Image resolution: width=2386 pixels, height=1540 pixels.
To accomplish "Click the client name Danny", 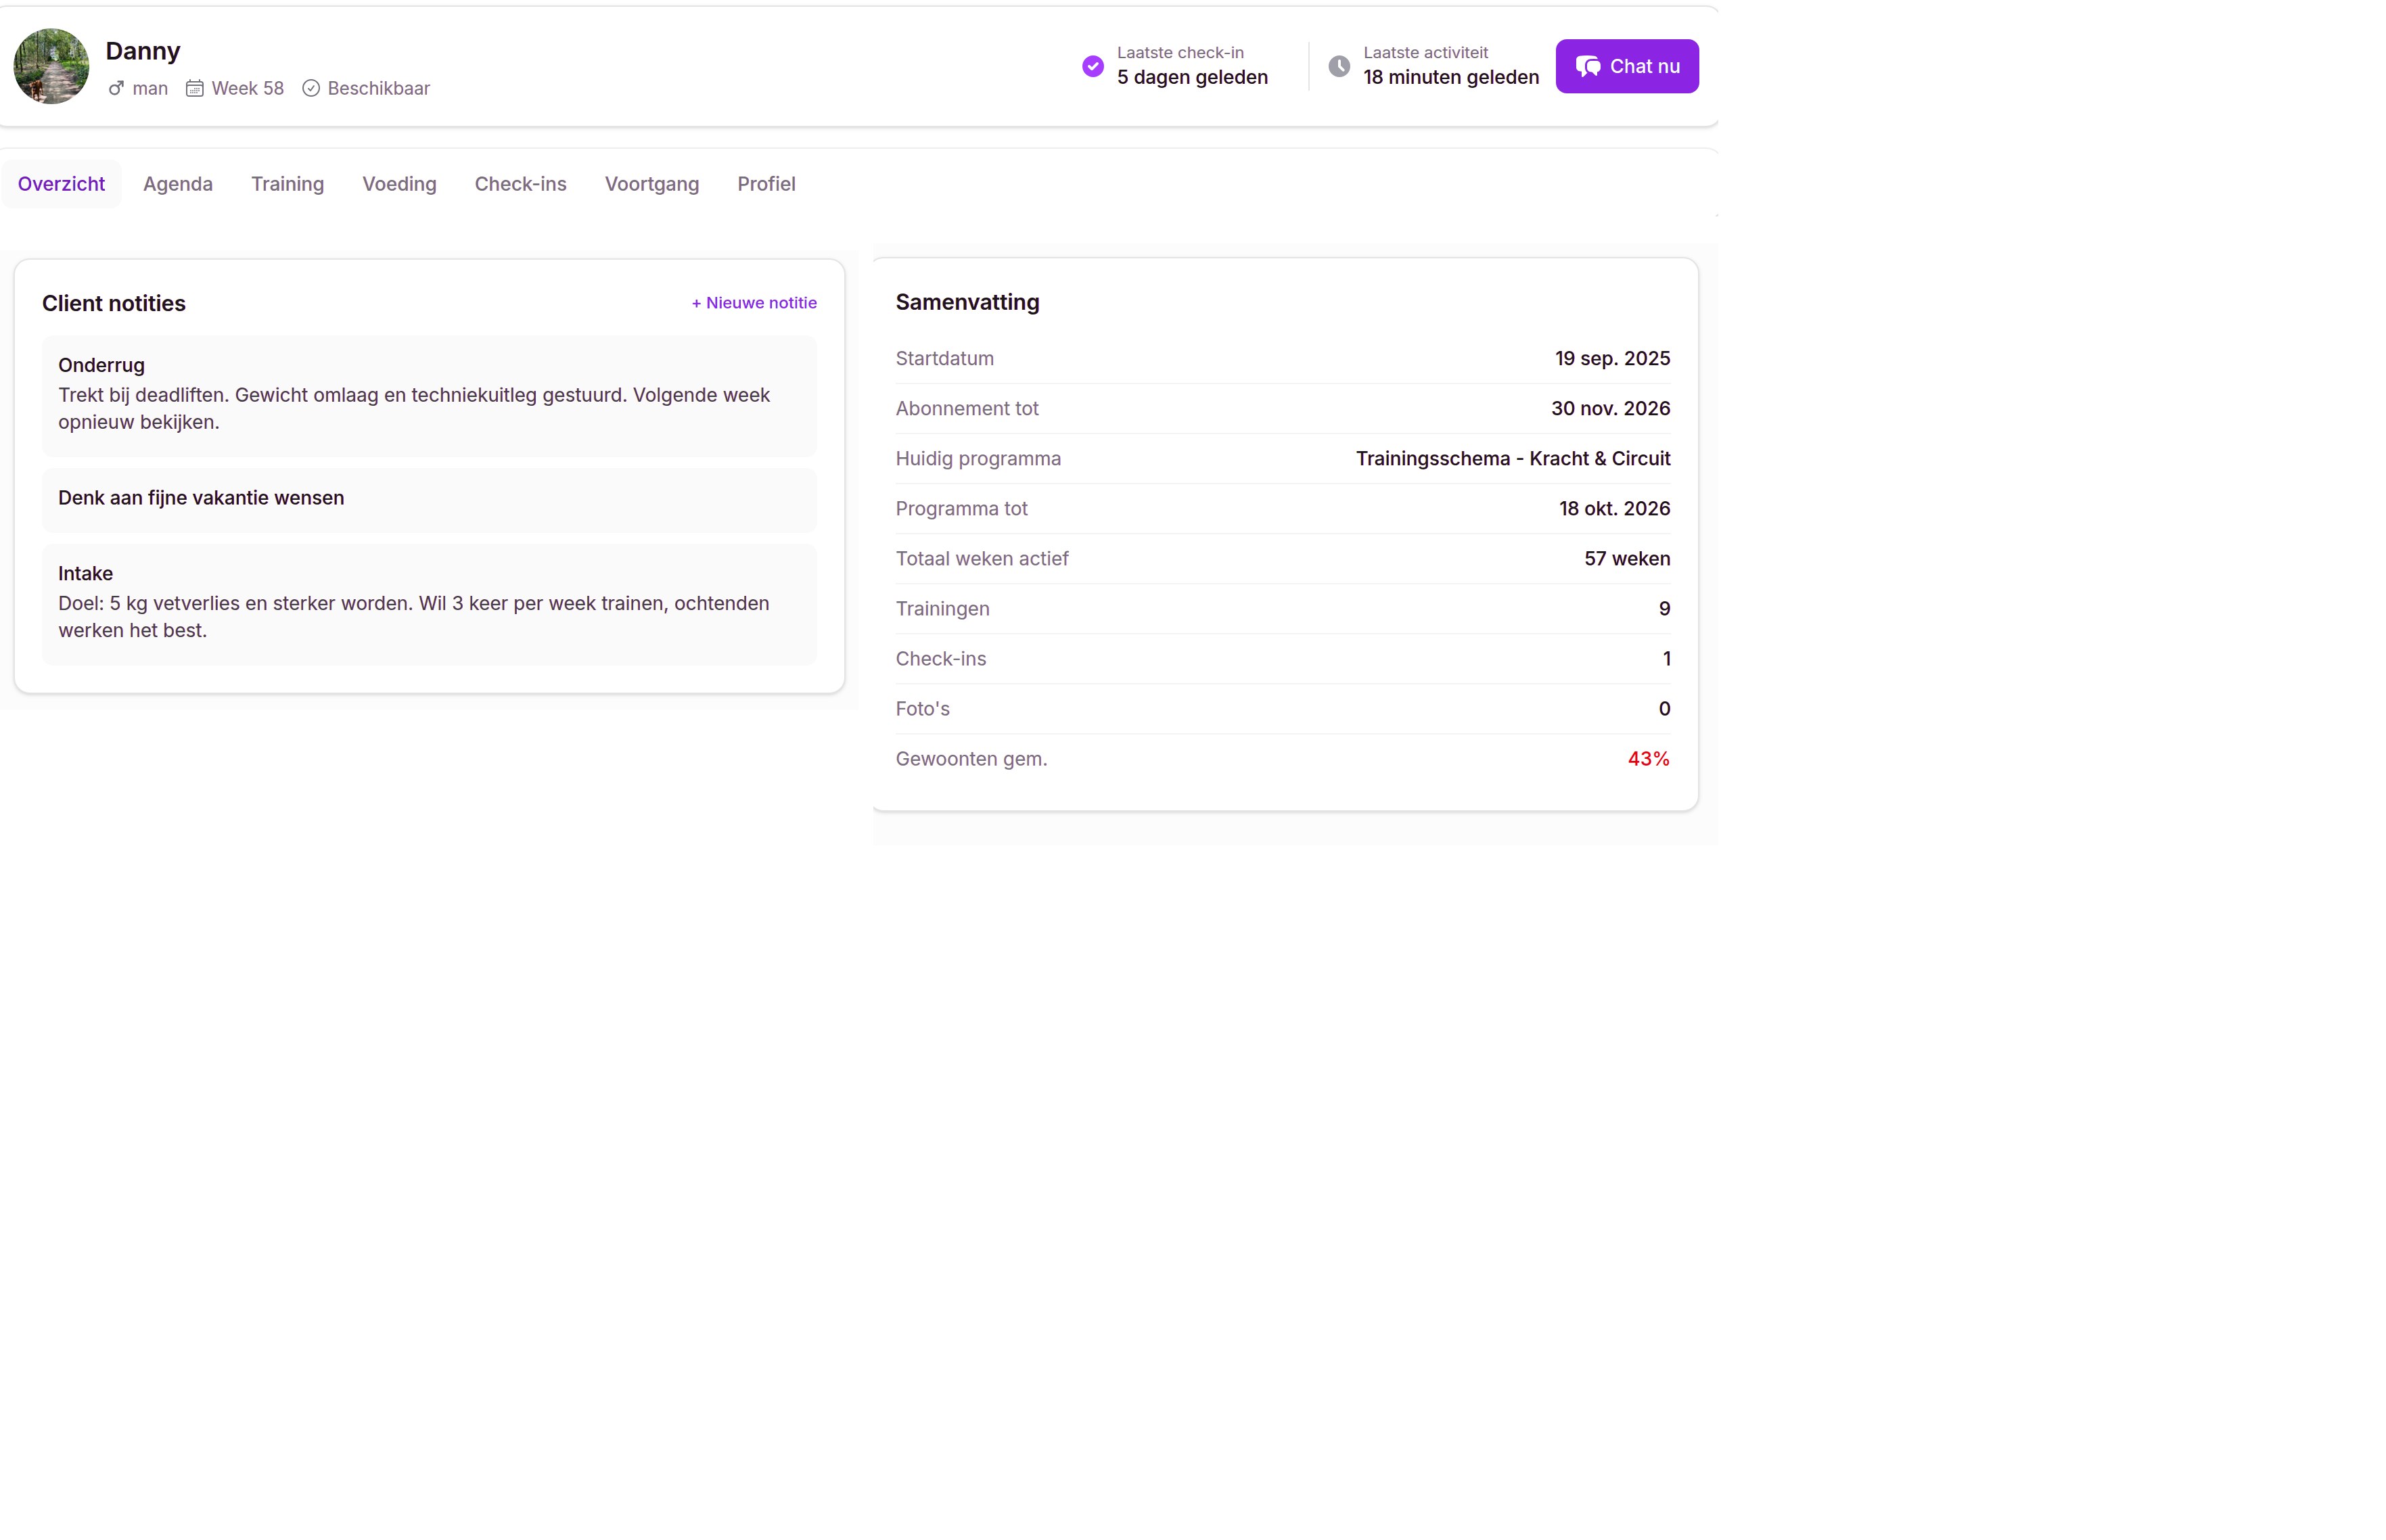I will click(143, 51).
